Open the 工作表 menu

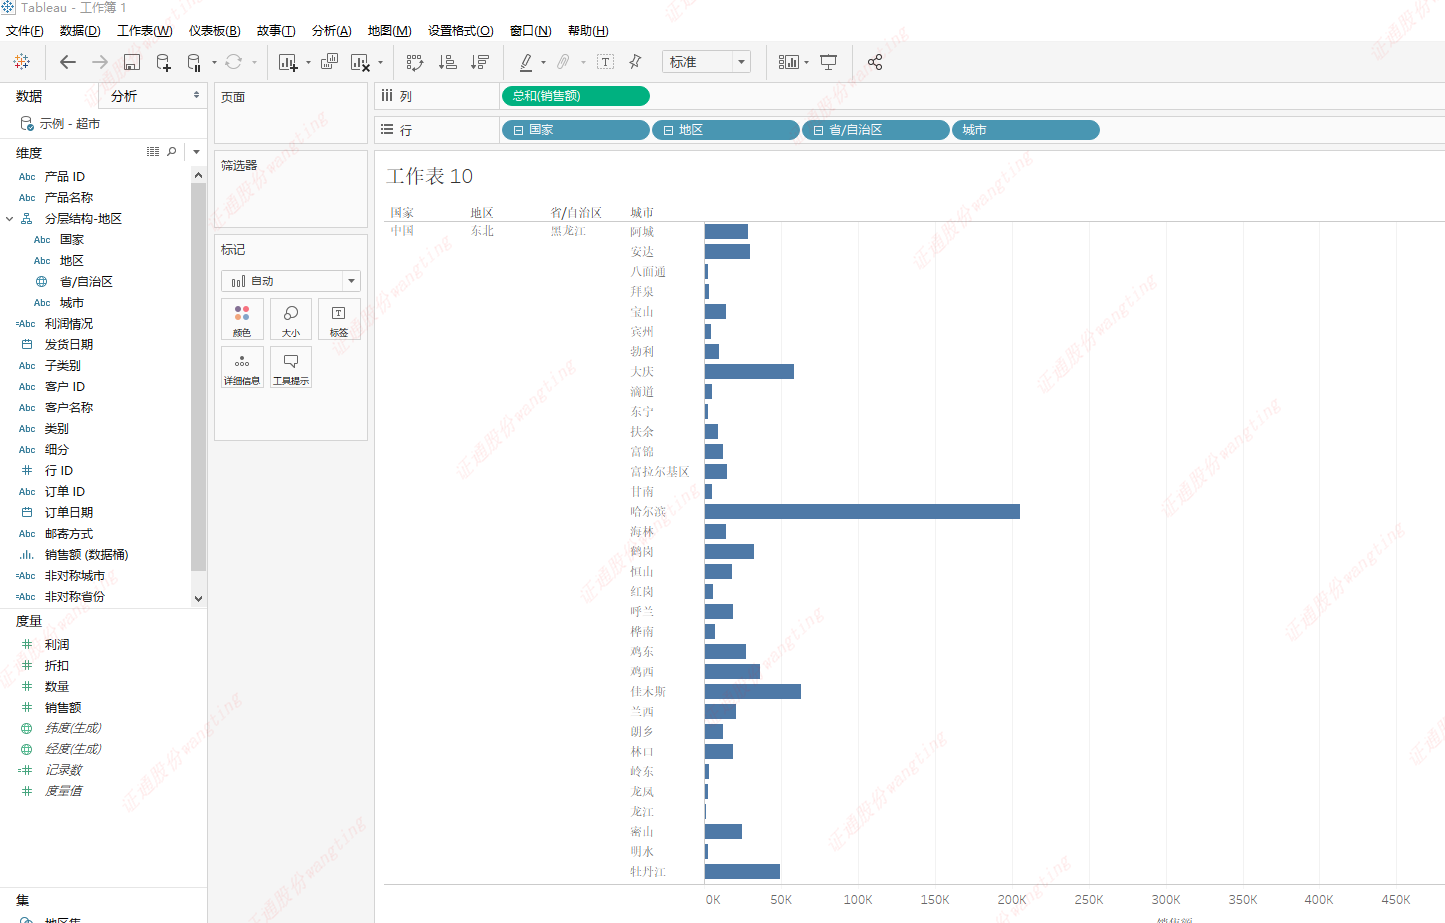tap(145, 31)
